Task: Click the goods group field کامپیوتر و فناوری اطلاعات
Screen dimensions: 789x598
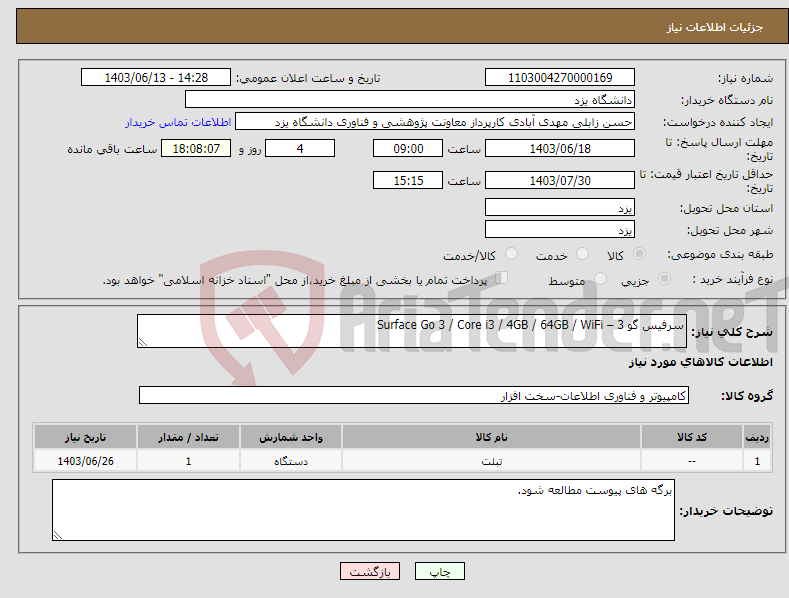Action: click(x=414, y=396)
